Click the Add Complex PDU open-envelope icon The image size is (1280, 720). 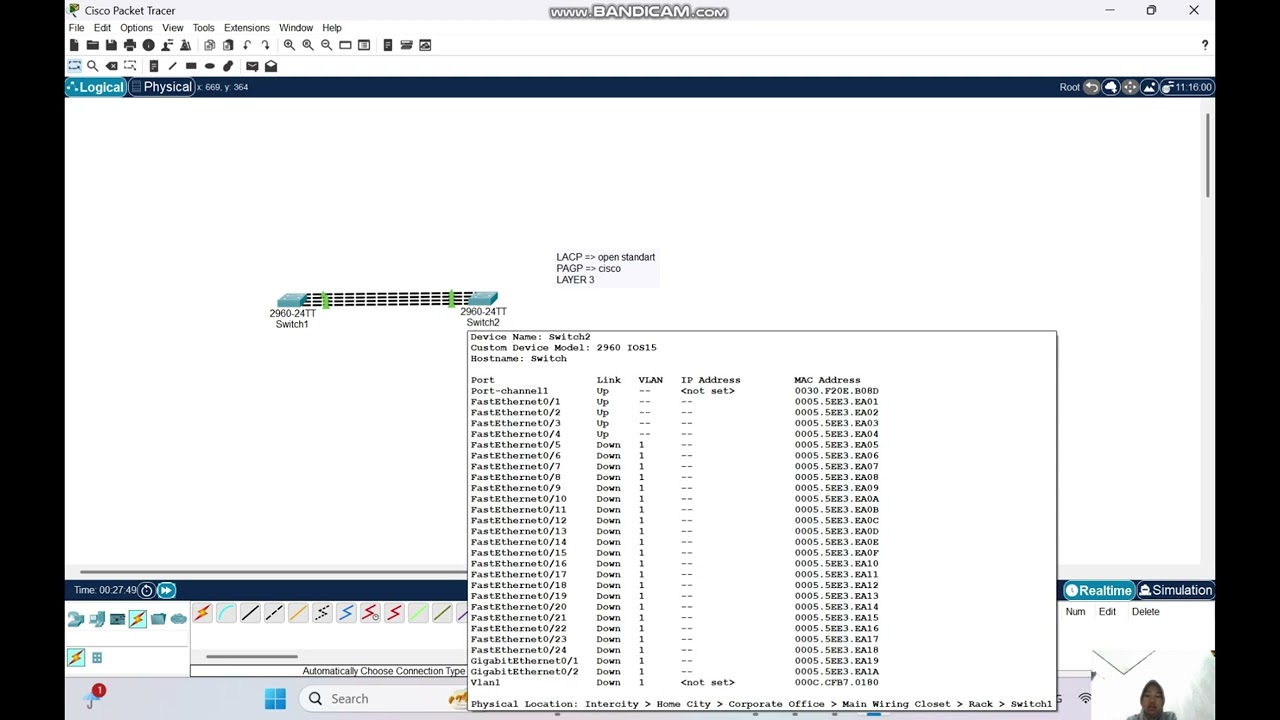coord(271,66)
